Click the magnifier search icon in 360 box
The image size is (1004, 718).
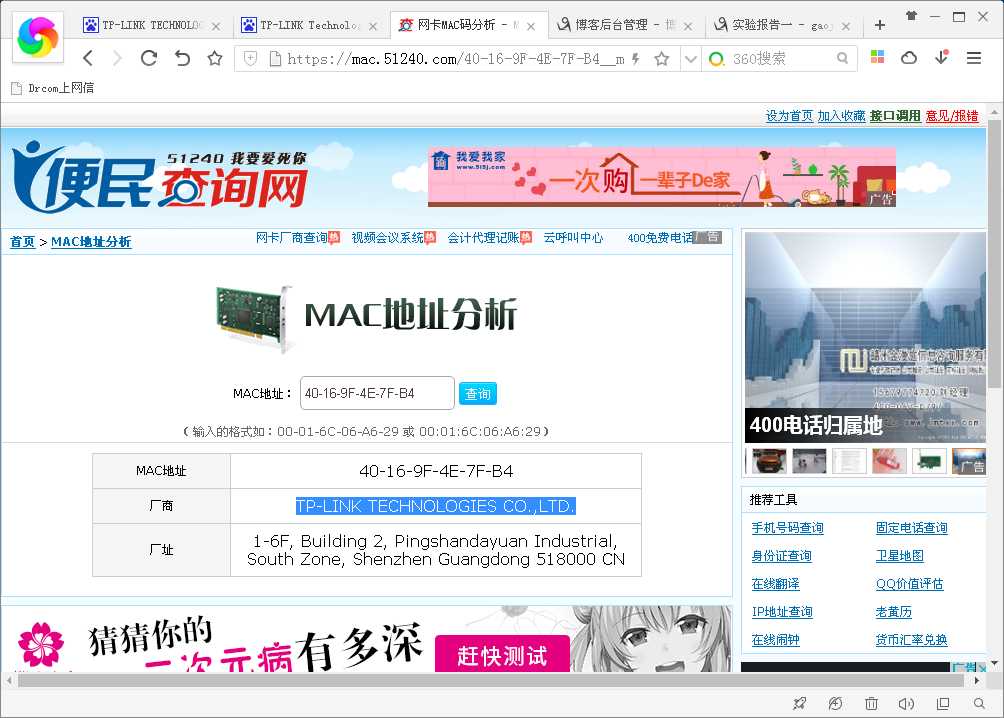[843, 58]
